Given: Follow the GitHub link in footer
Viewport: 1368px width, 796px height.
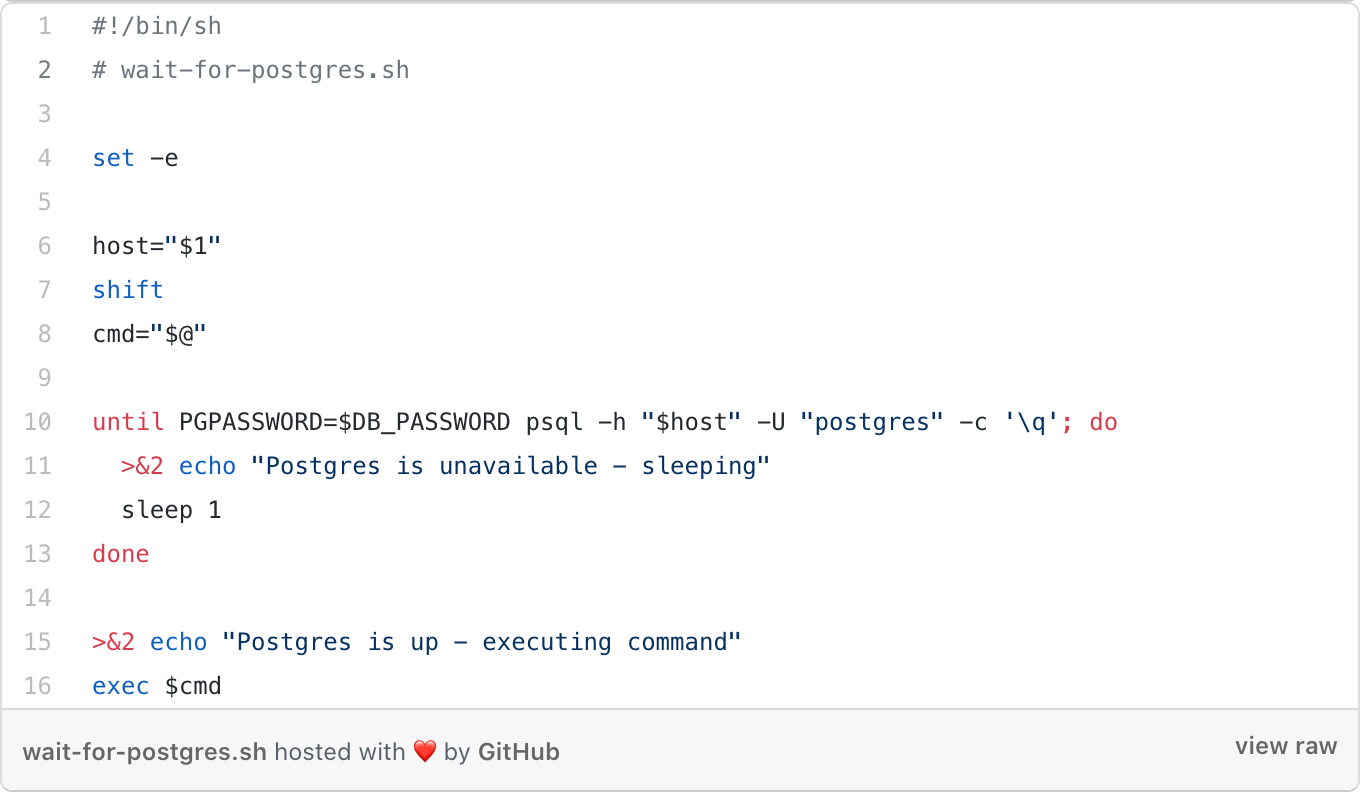Looking at the screenshot, I should [x=519, y=752].
